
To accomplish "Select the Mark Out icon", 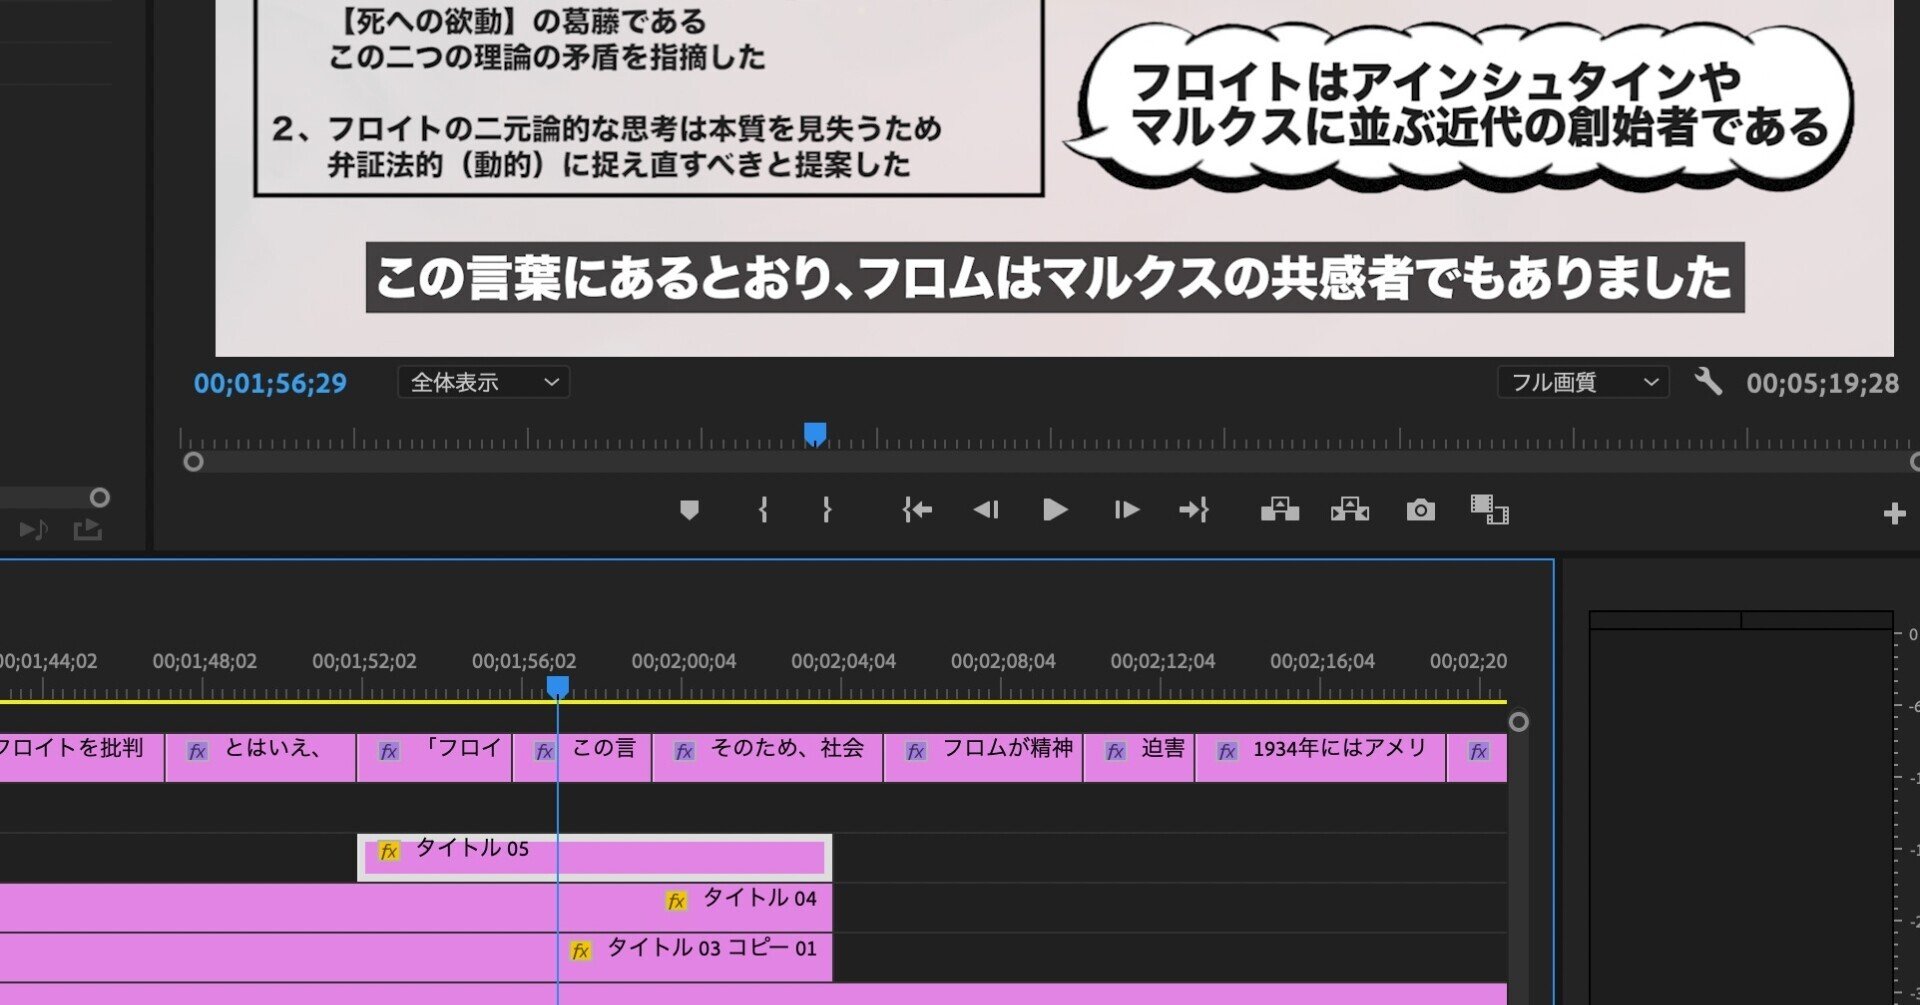I will (826, 510).
